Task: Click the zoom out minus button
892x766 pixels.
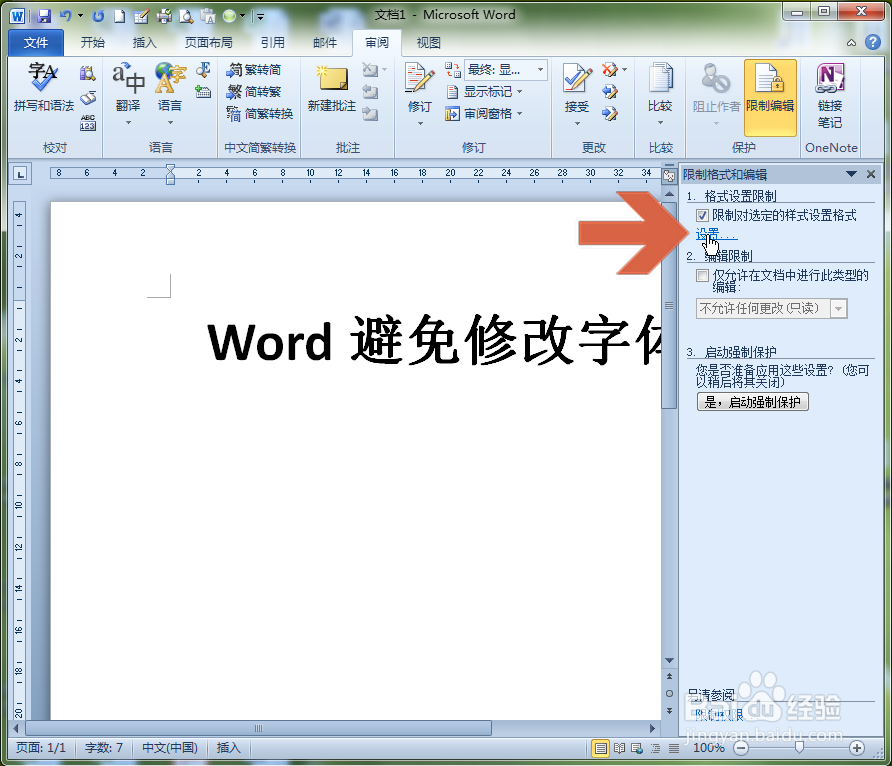Action: tap(741, 748)
